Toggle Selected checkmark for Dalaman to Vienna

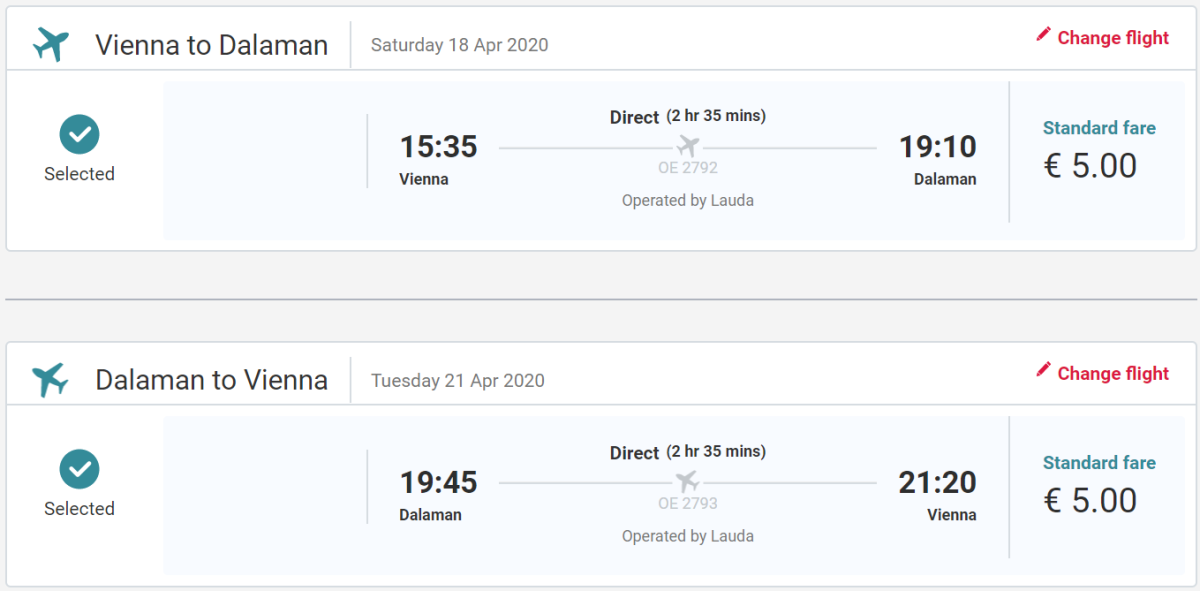[79, 469]
